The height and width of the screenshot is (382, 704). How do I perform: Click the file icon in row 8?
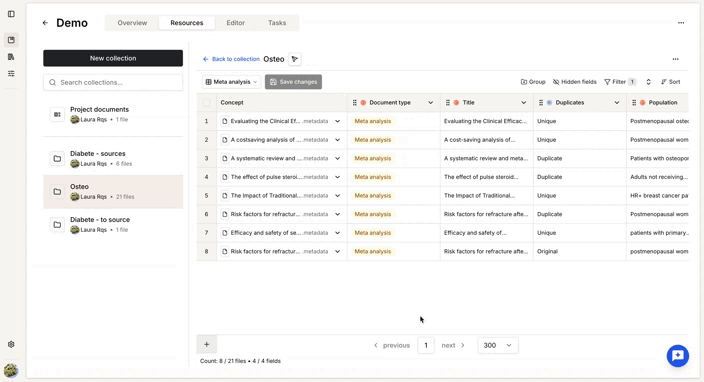[x=224, y=251]
